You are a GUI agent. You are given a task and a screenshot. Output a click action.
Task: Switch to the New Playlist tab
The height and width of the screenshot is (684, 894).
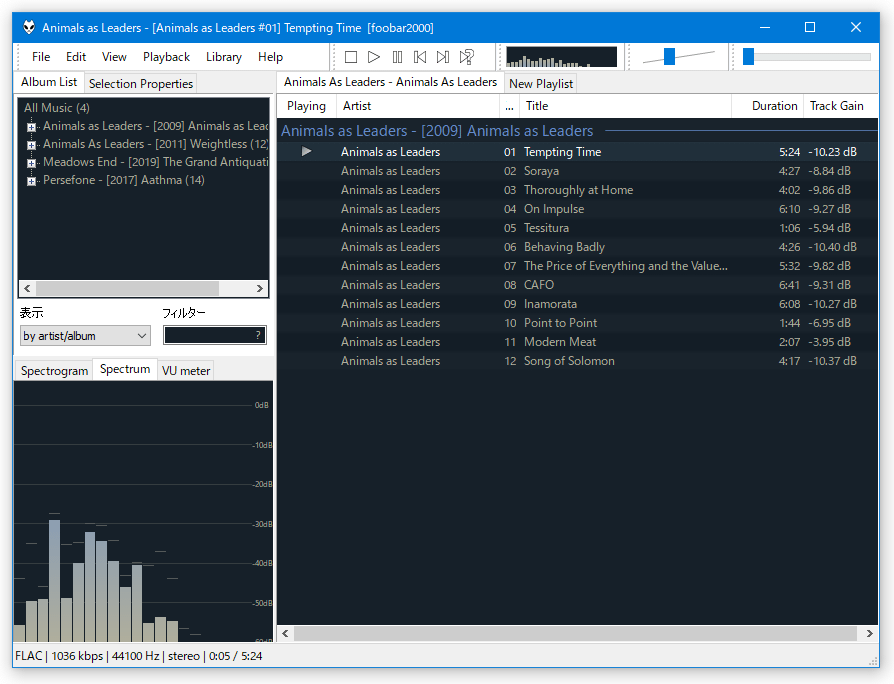coord(541,84)
